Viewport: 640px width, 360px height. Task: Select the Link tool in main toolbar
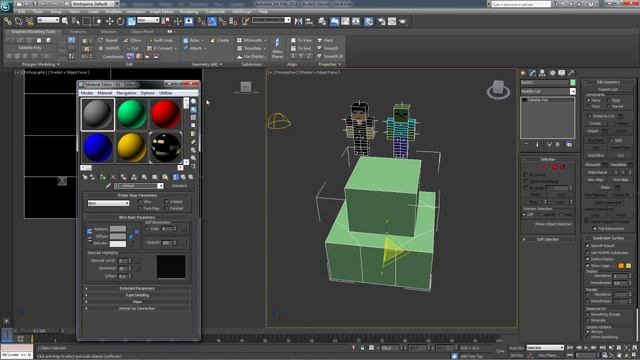coord(8,21)
